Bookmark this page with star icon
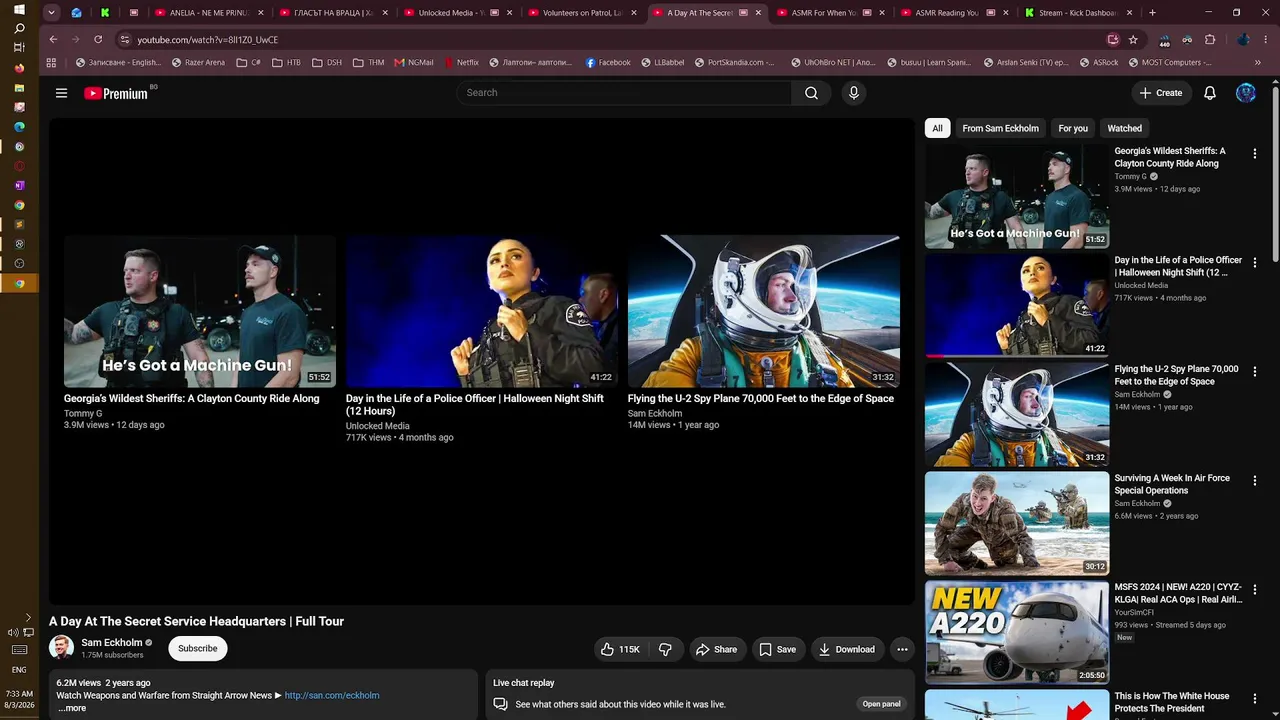 tap(1133, 39)
